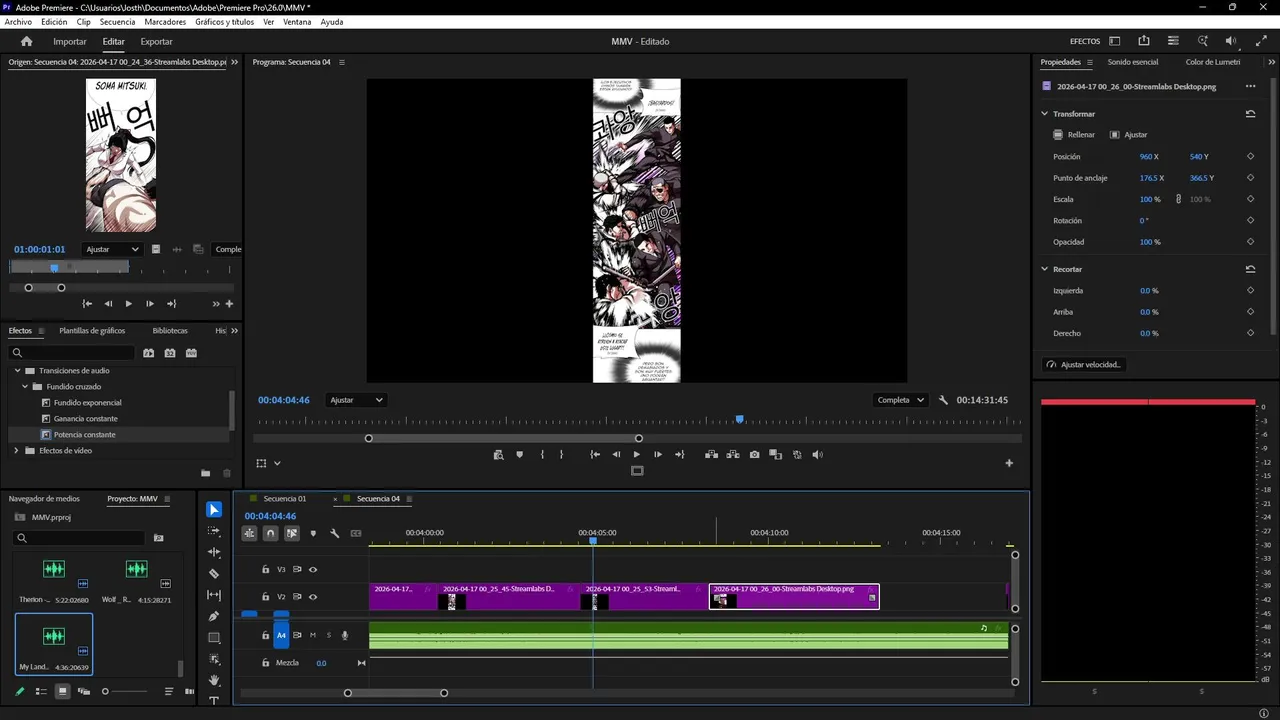
Task: Create new custom bin in Effects panel
Action: pos(205,473)
